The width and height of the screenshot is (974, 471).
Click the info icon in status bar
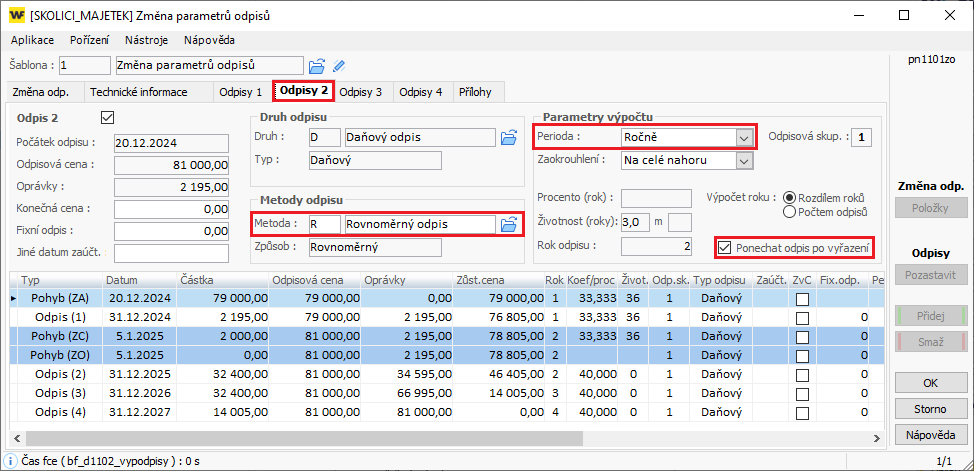coord(11,461)
